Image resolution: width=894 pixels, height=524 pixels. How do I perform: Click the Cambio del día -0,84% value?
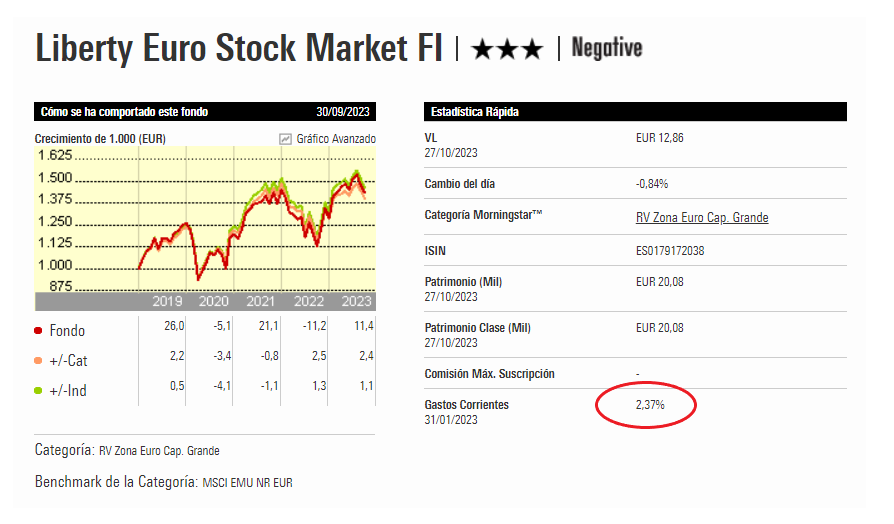click(x=651, y=184)
